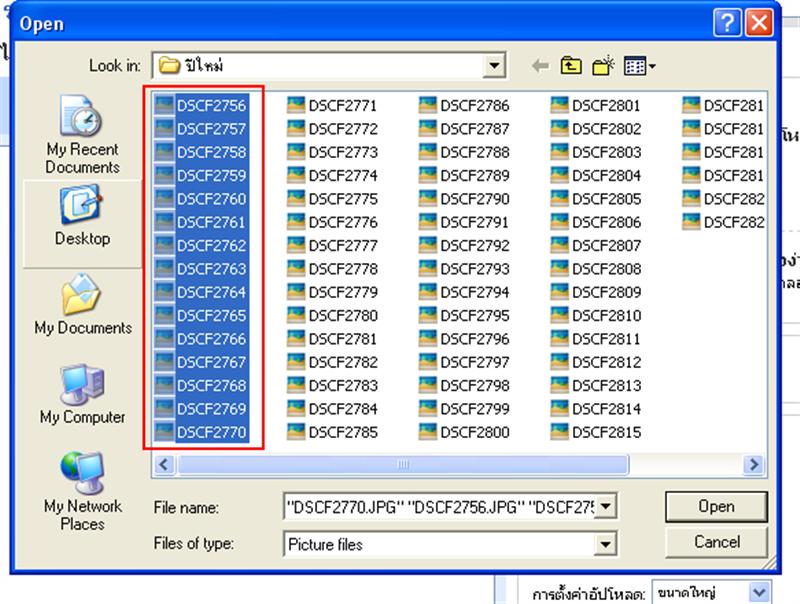
Task: Click the Help question mark button
Action: pos(729,22)
